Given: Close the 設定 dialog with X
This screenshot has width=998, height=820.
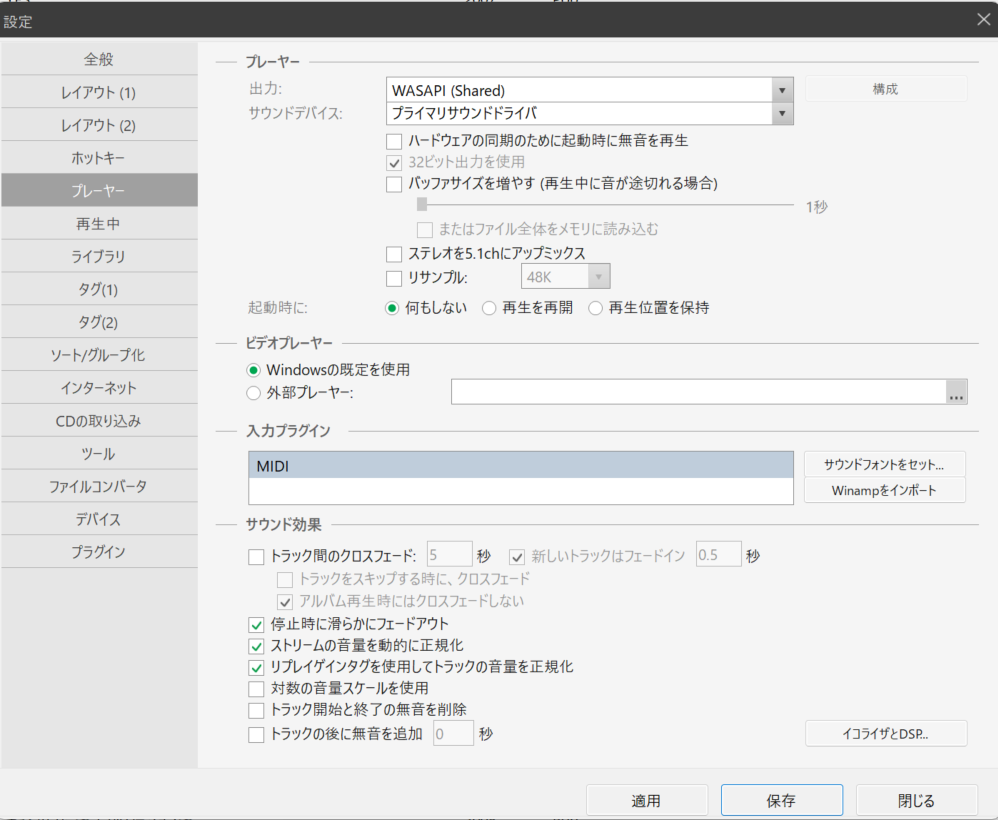Looking at the screenshot, I should point(983,18).
